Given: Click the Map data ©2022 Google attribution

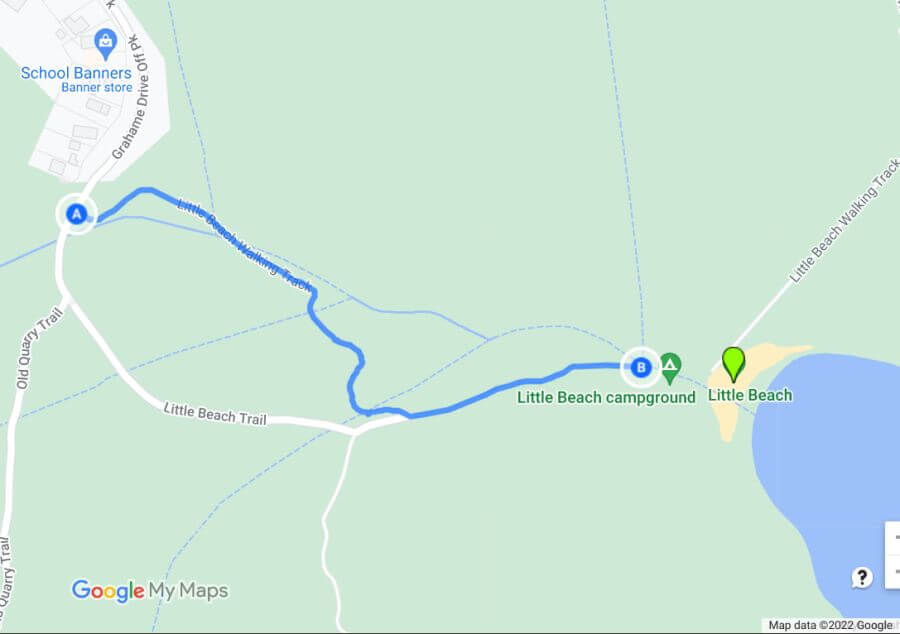Looking at the screenshot, I should click(x=830, y=625).
